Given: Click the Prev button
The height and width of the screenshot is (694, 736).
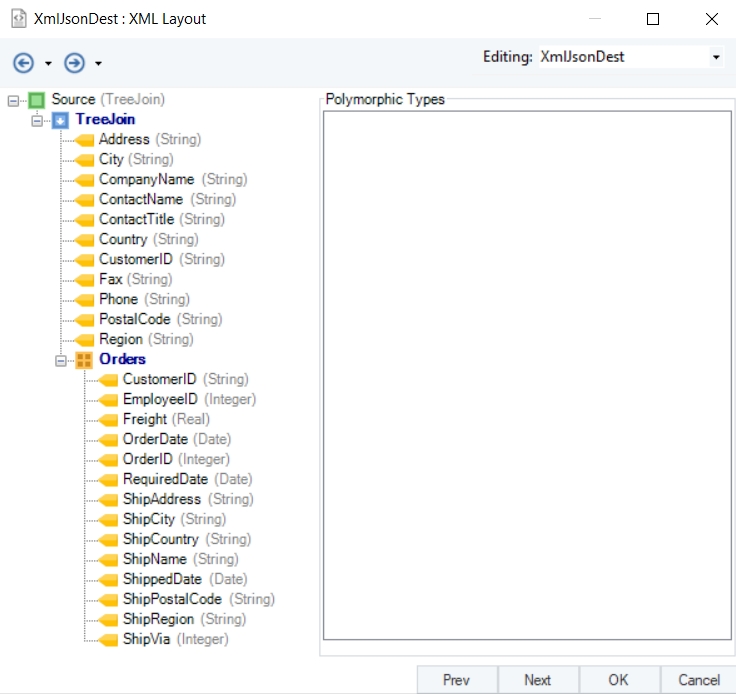Looking at the screenshot, I should click(457, 679).
